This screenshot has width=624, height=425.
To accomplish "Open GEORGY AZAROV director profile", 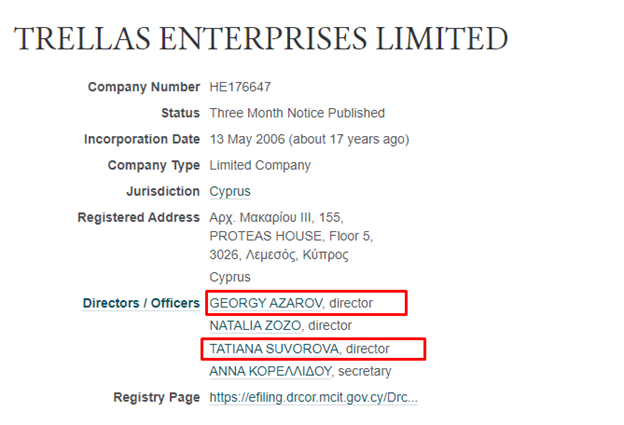I will (266, 303).
